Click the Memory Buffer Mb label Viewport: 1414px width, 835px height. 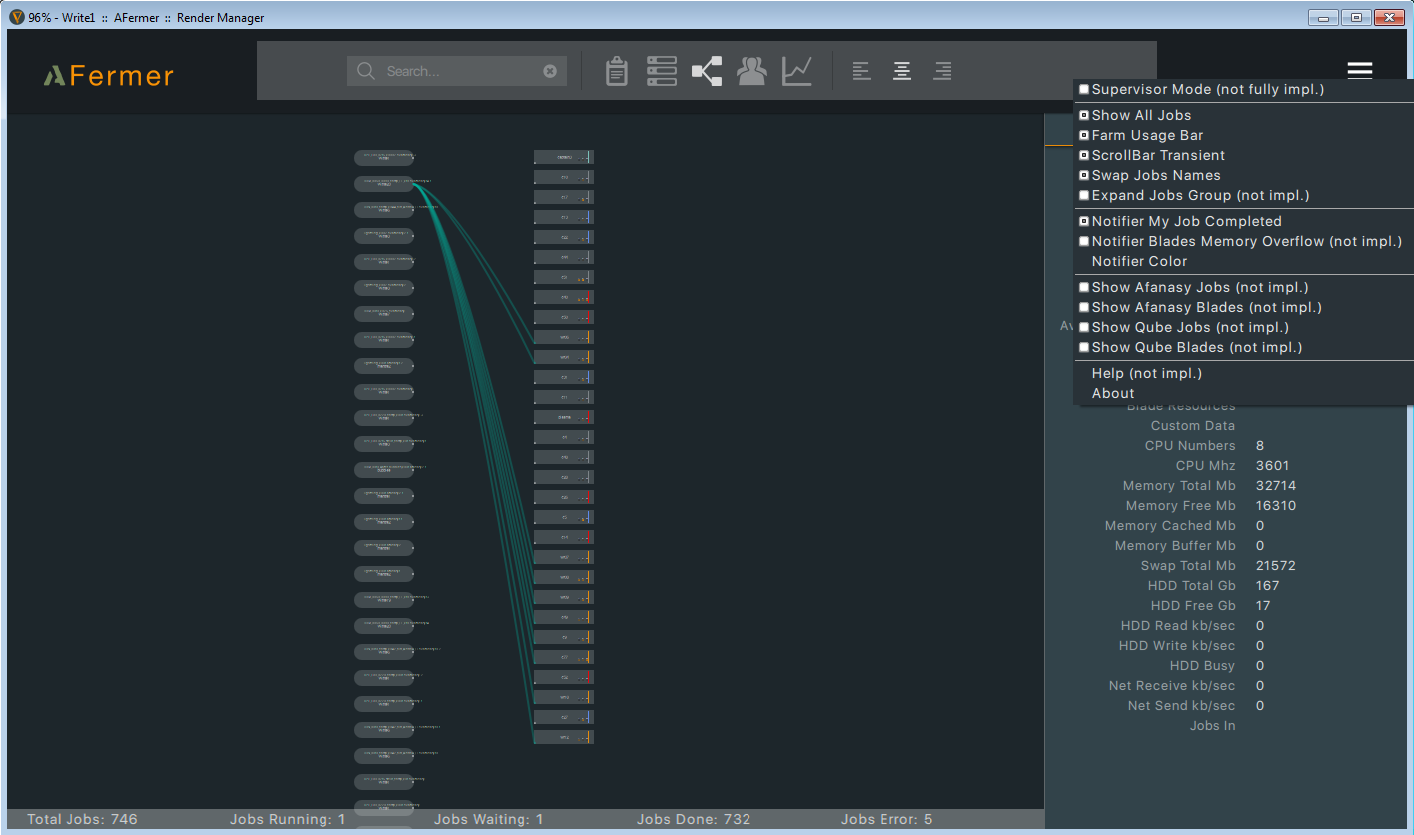point(1175,546)
